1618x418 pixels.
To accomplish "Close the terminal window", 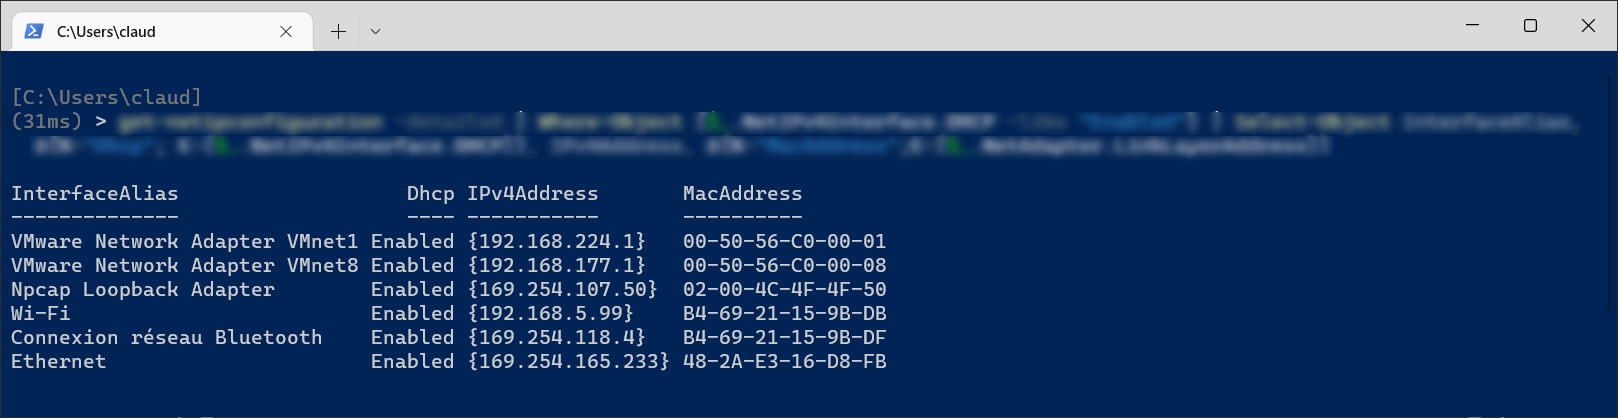I will click(1588, 25).
